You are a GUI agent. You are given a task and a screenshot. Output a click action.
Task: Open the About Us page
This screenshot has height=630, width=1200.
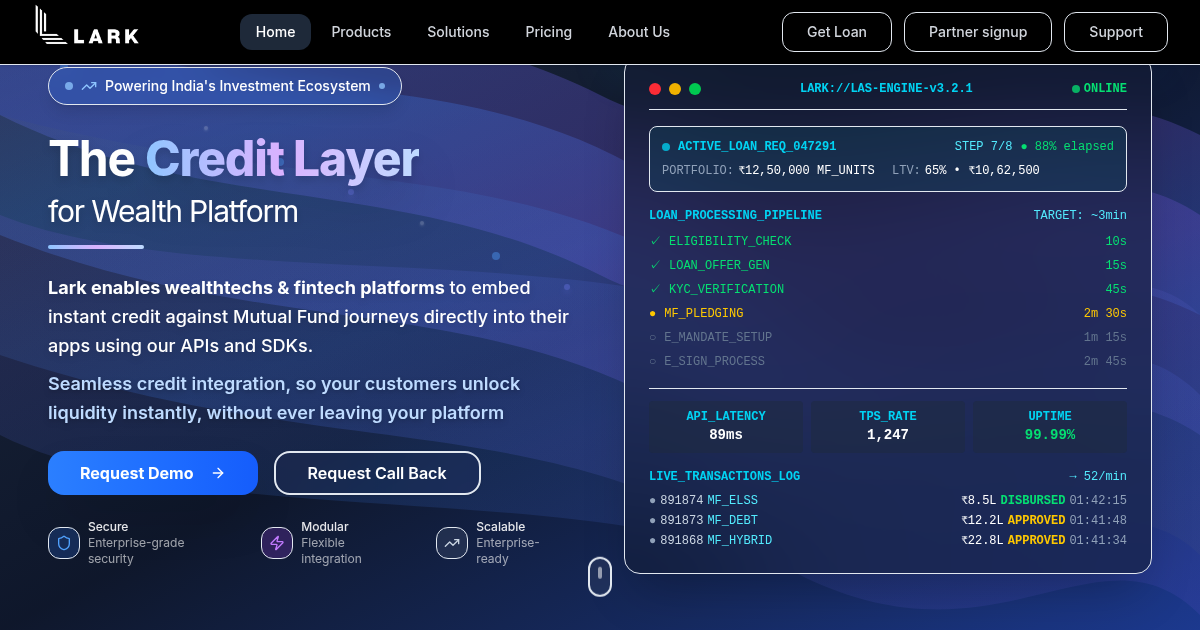click(x=639, y=32)
